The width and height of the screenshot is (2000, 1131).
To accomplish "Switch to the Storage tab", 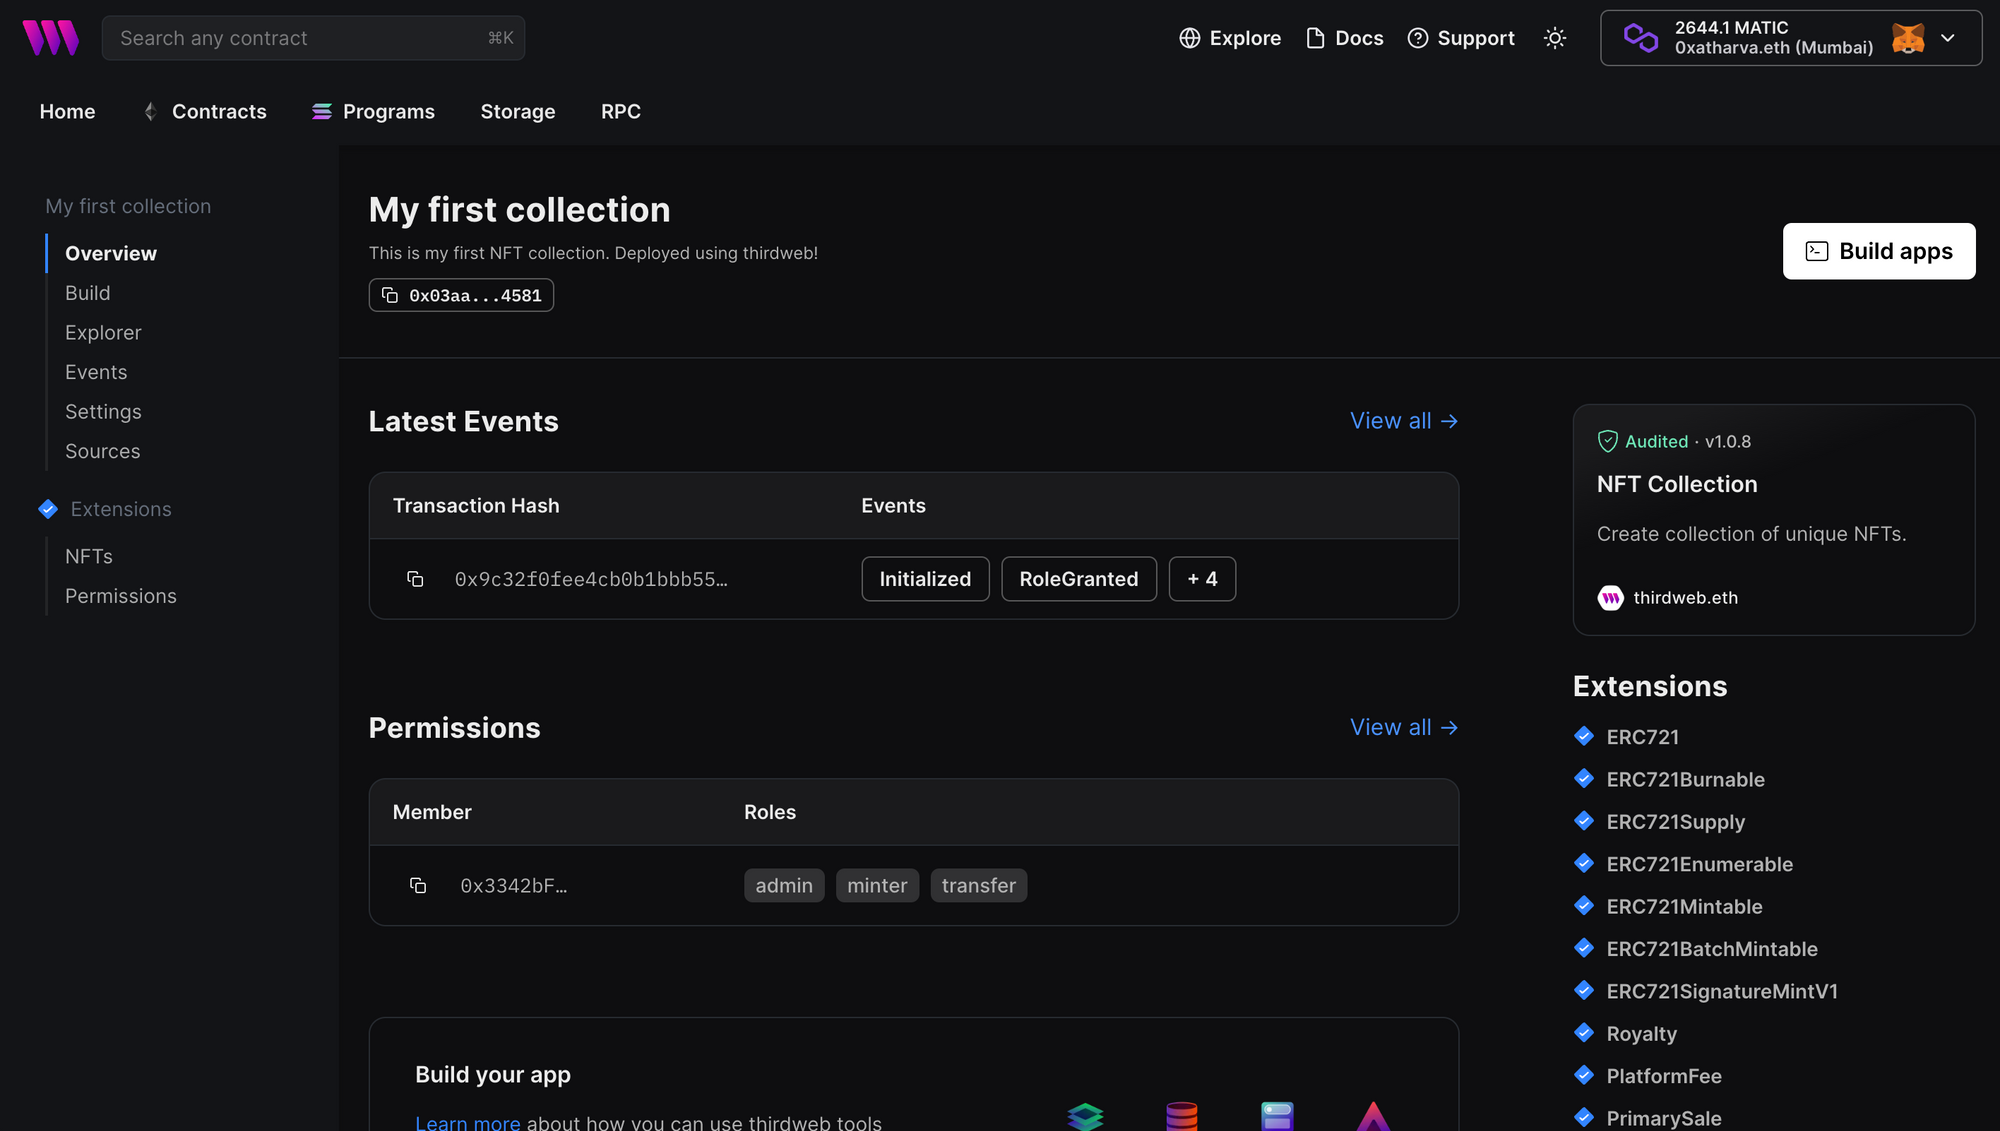I will (x=518, y=111).
